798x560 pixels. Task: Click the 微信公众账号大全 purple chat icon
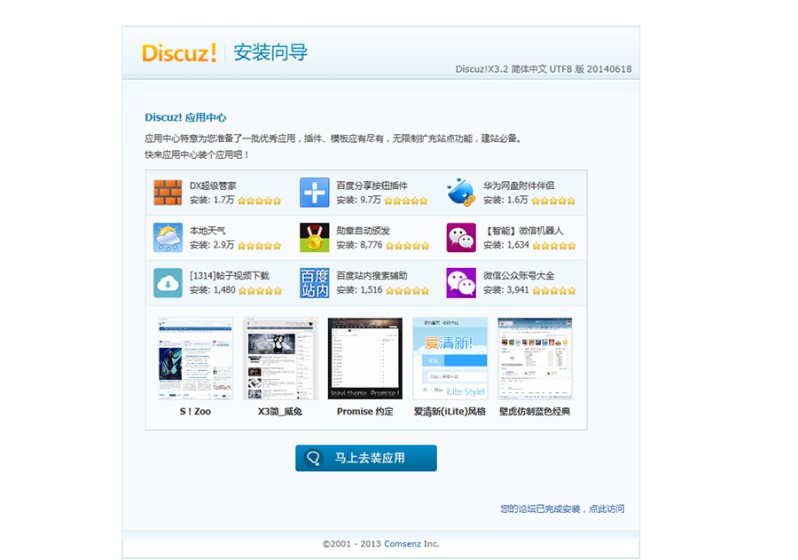pyautogui.click(x=461, y=283)
